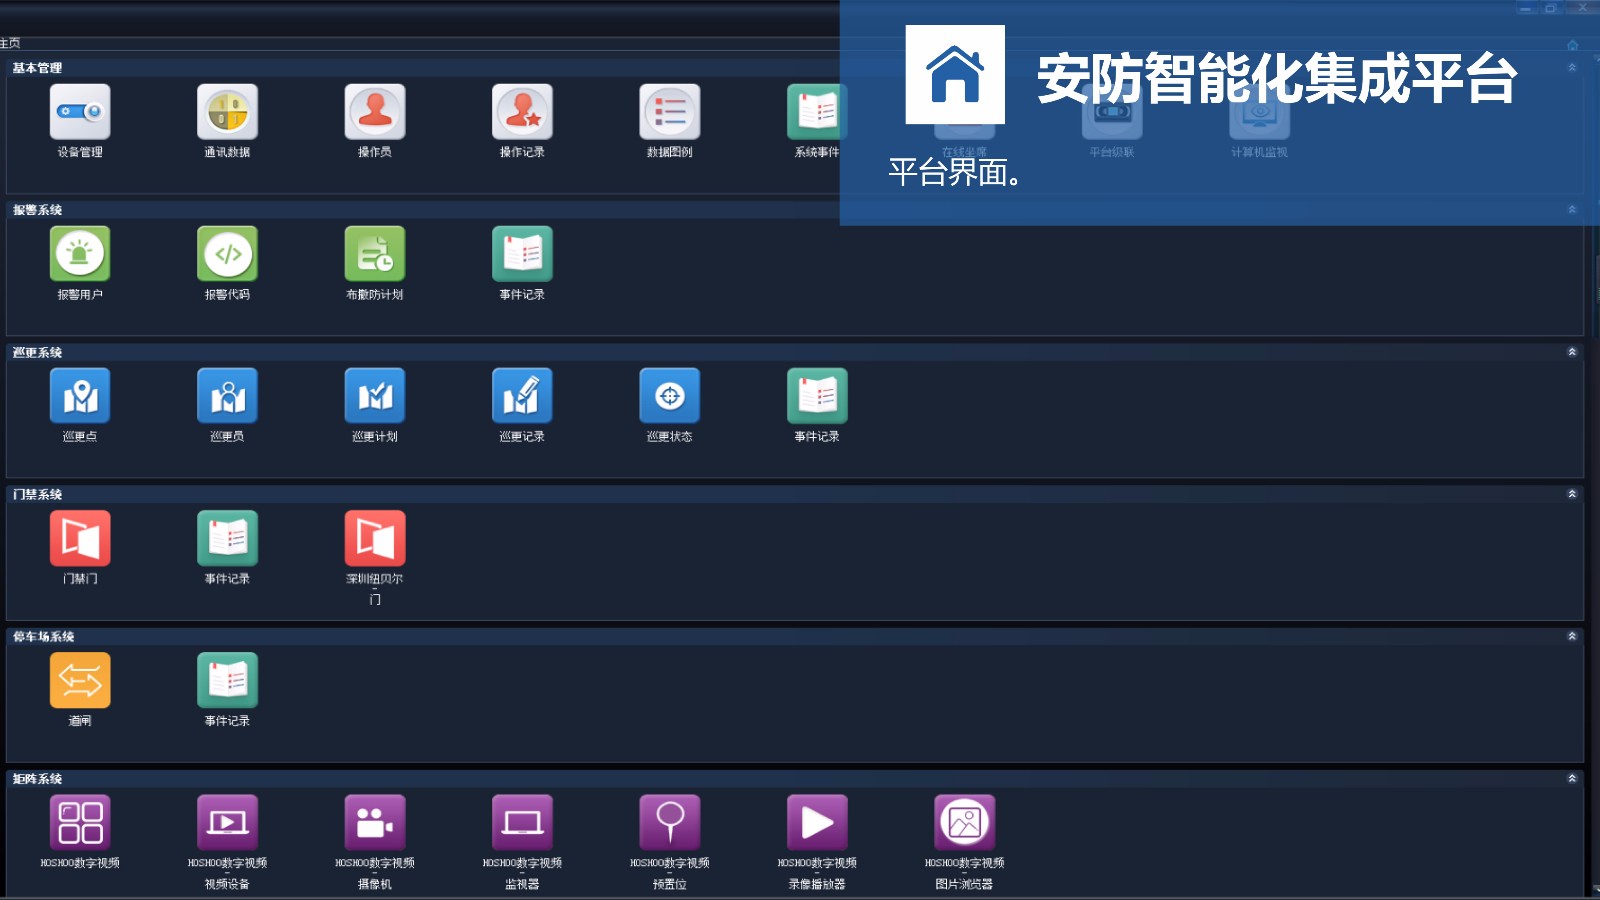Screen dimensions: 1600x900
Task: Select the 主页 home tab
Action: pos(10,43)
